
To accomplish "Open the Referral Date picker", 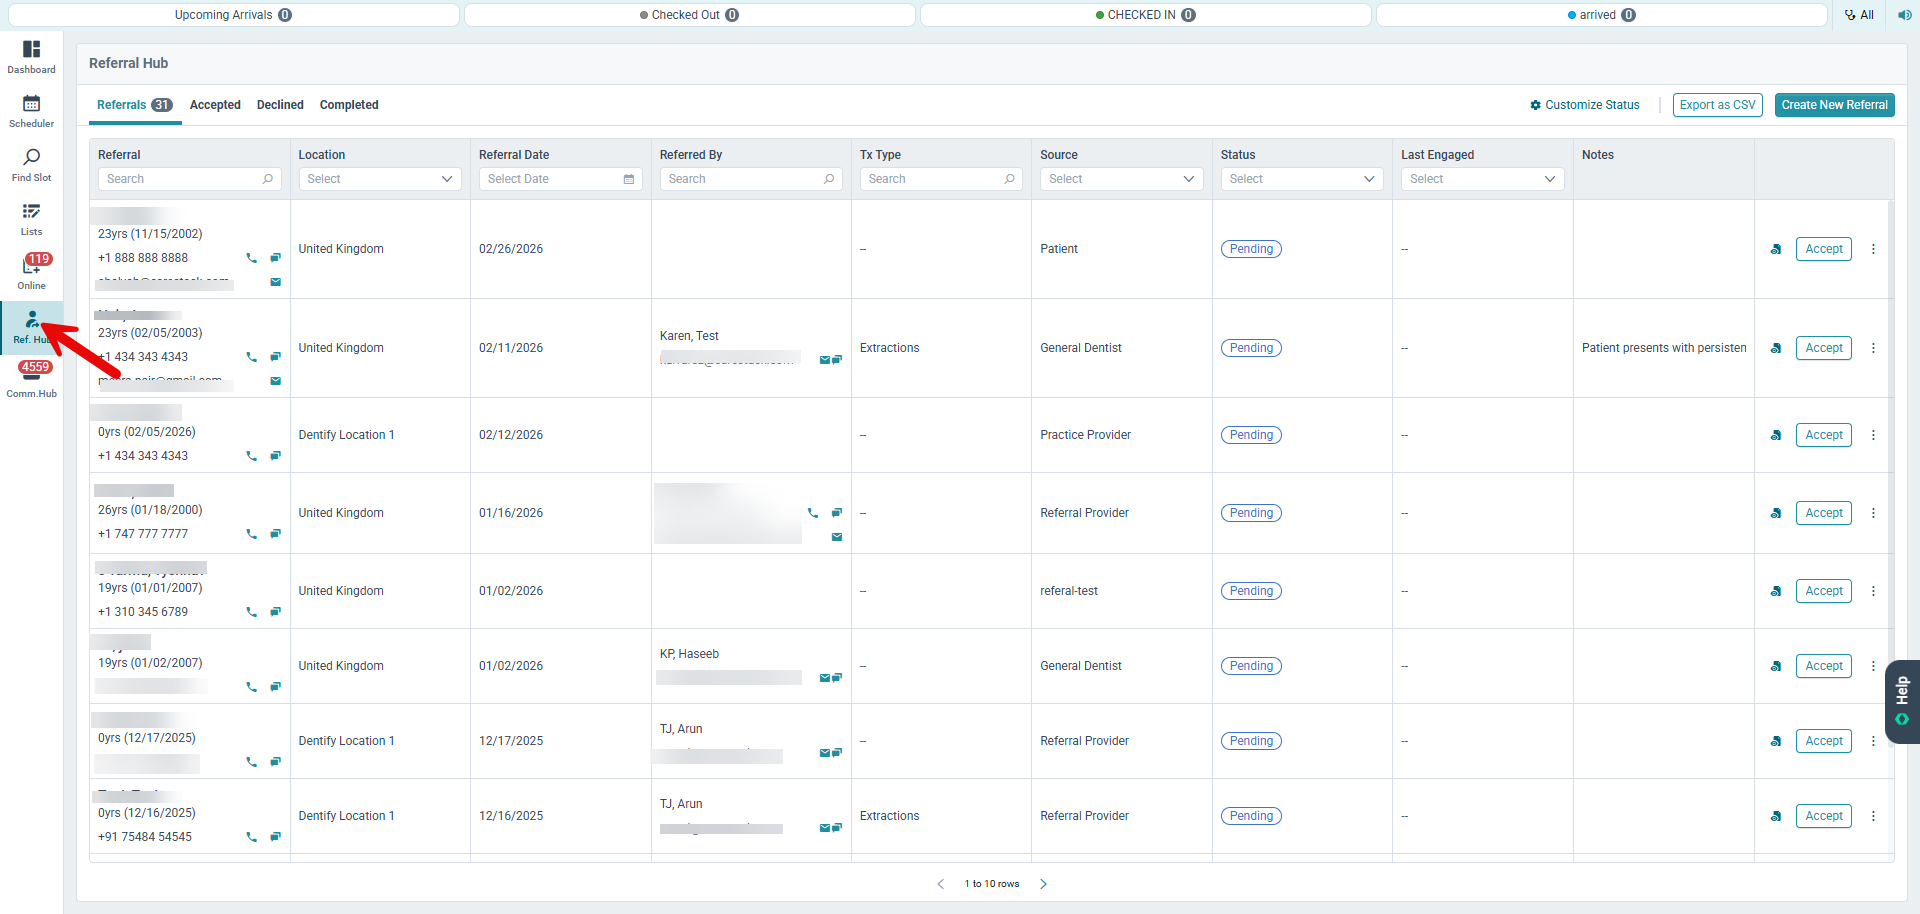I will pyautogui.click(x=560, y=179).
